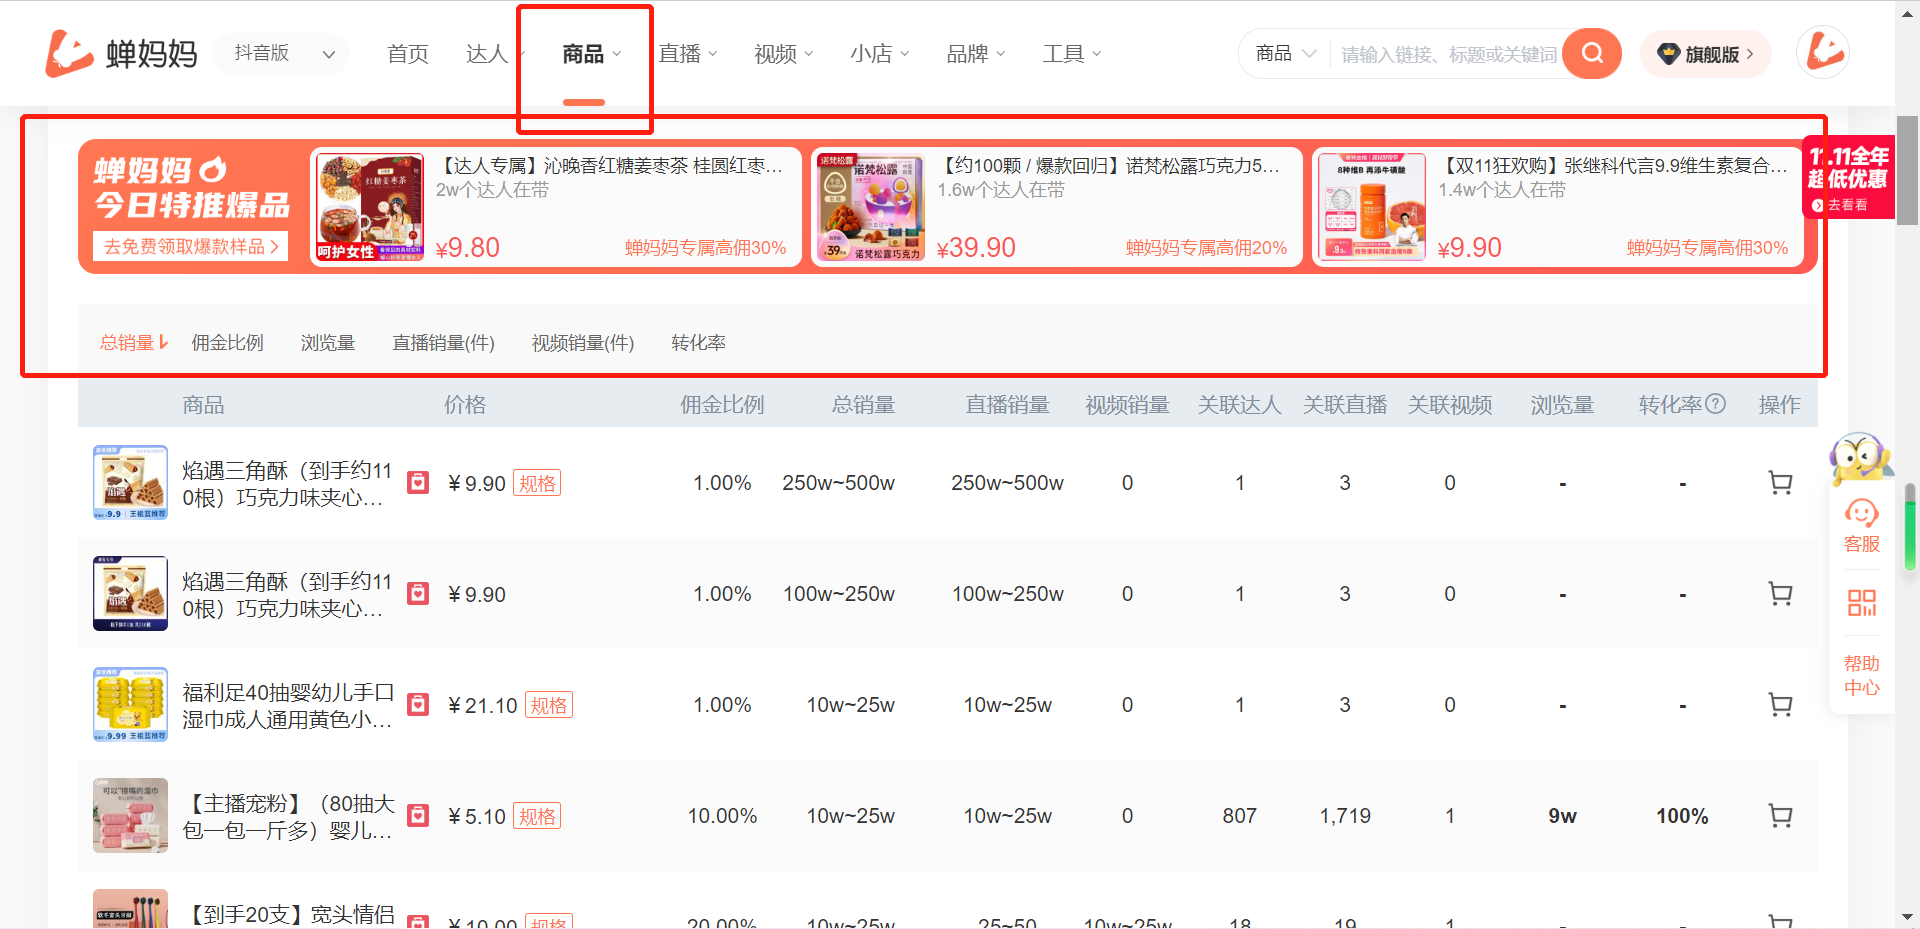Viewport: 1920px width, 929px height.
Task: Click the owl mascot icon
Action: [1859, 459]
